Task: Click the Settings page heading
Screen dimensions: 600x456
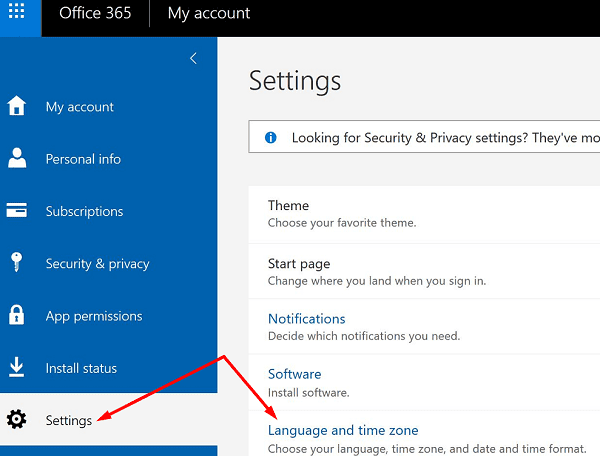Action: (x=295, y=81)
